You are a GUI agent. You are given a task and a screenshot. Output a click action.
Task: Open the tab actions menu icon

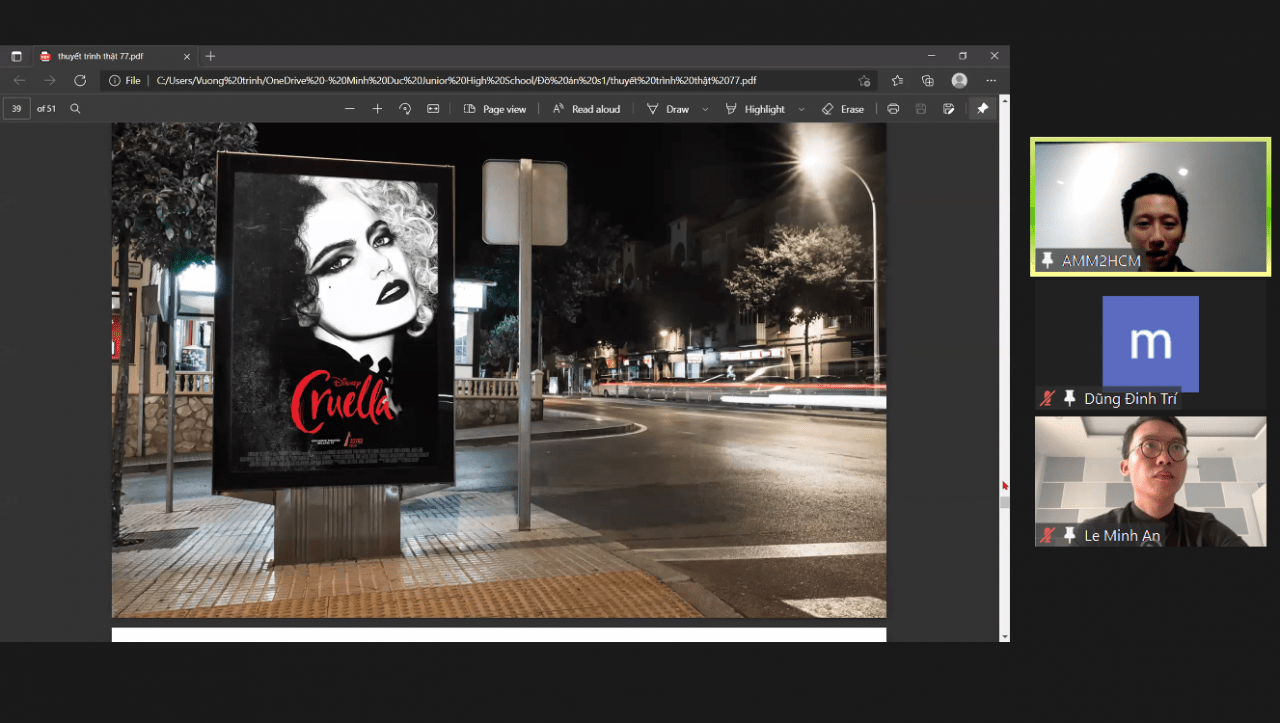tap(16, 56)
